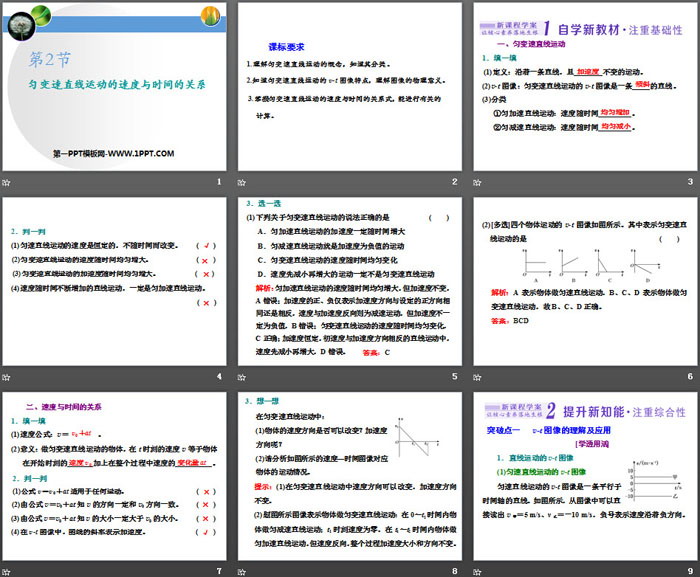
Task: Click the red '答案: BCD' text
Action: click(508, 321)
